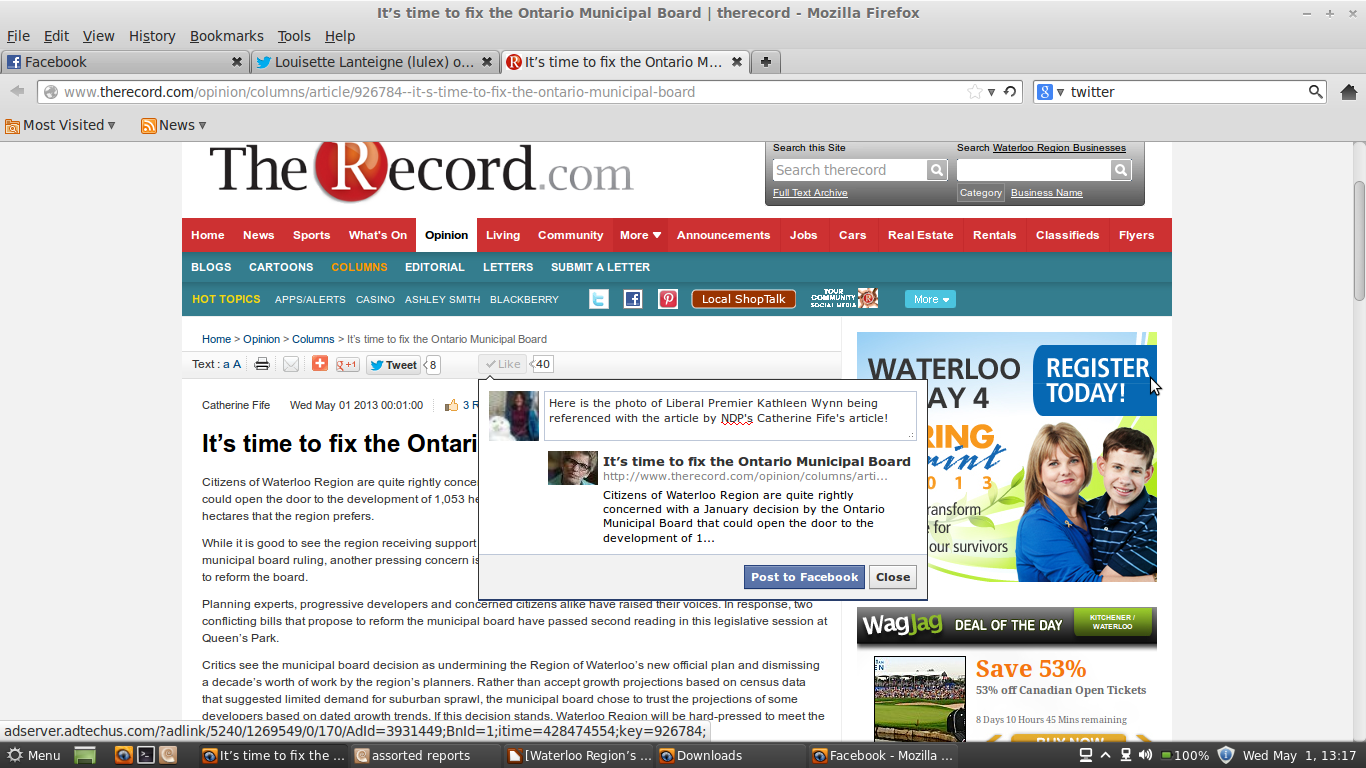The width and height of the screenshot is (1366, 768).
Task: Click the email article icon
Action: [x=291, y=364]
